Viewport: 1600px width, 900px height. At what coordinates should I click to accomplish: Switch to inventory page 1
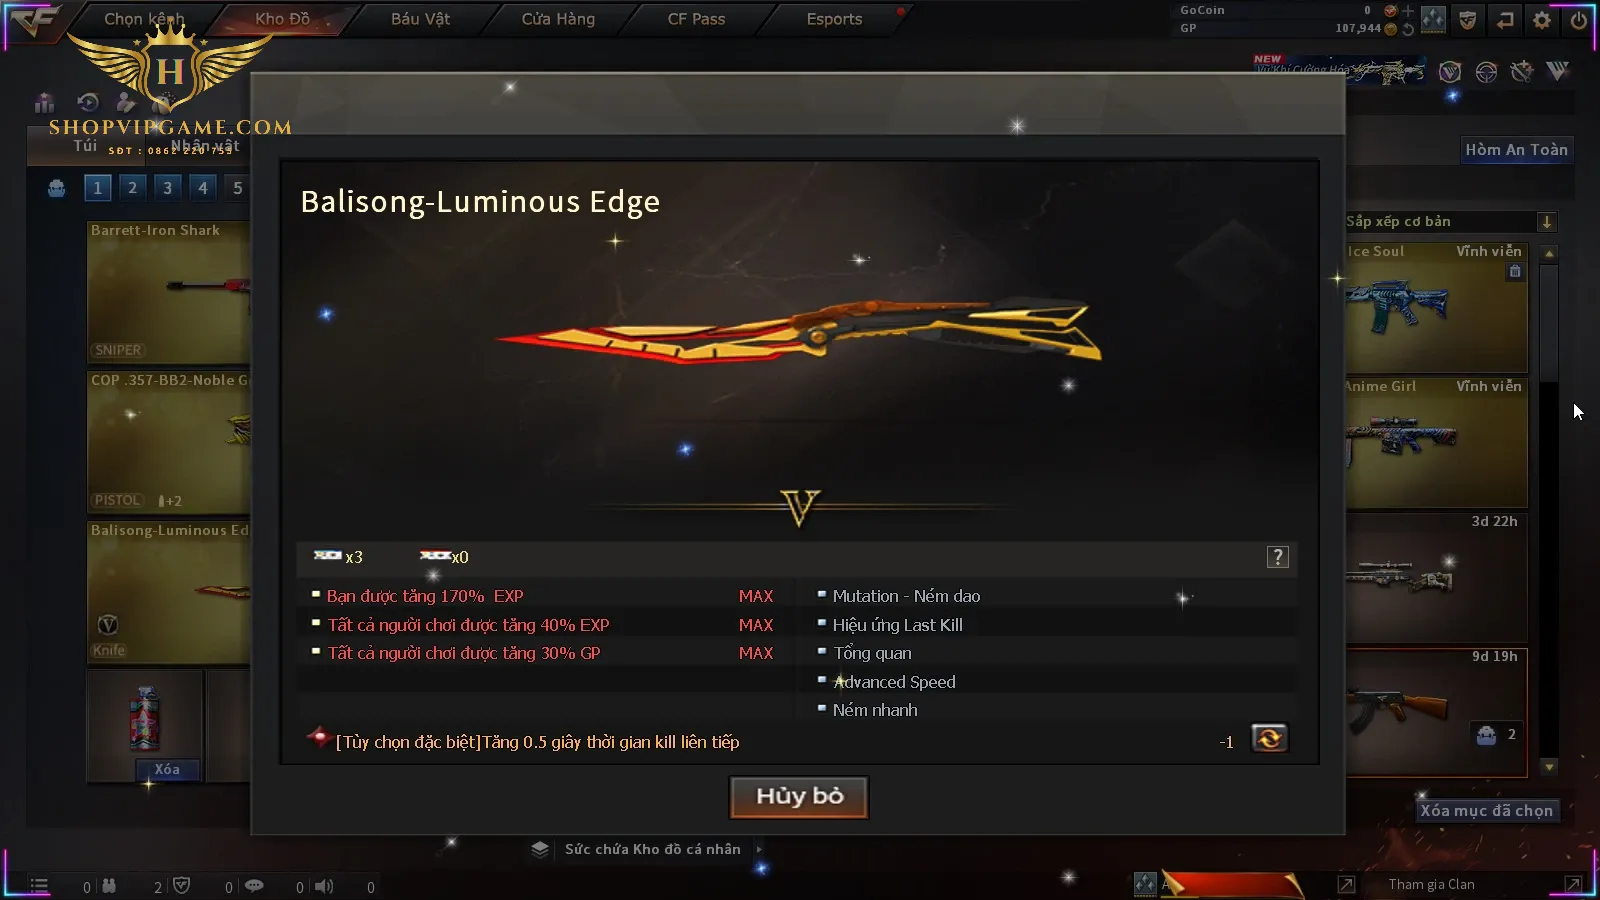(x=97, y=187)
